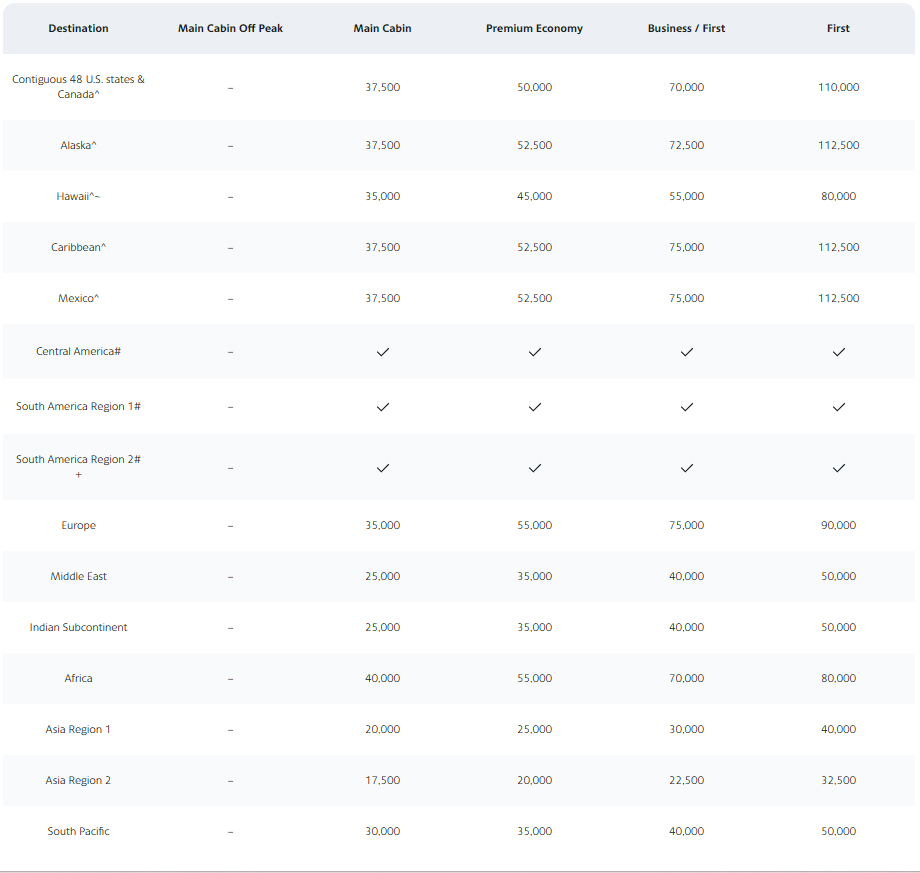Click Central America Premium Economy checkmark
This screenshot has height=873, width=920.
(x=535, y=352)
